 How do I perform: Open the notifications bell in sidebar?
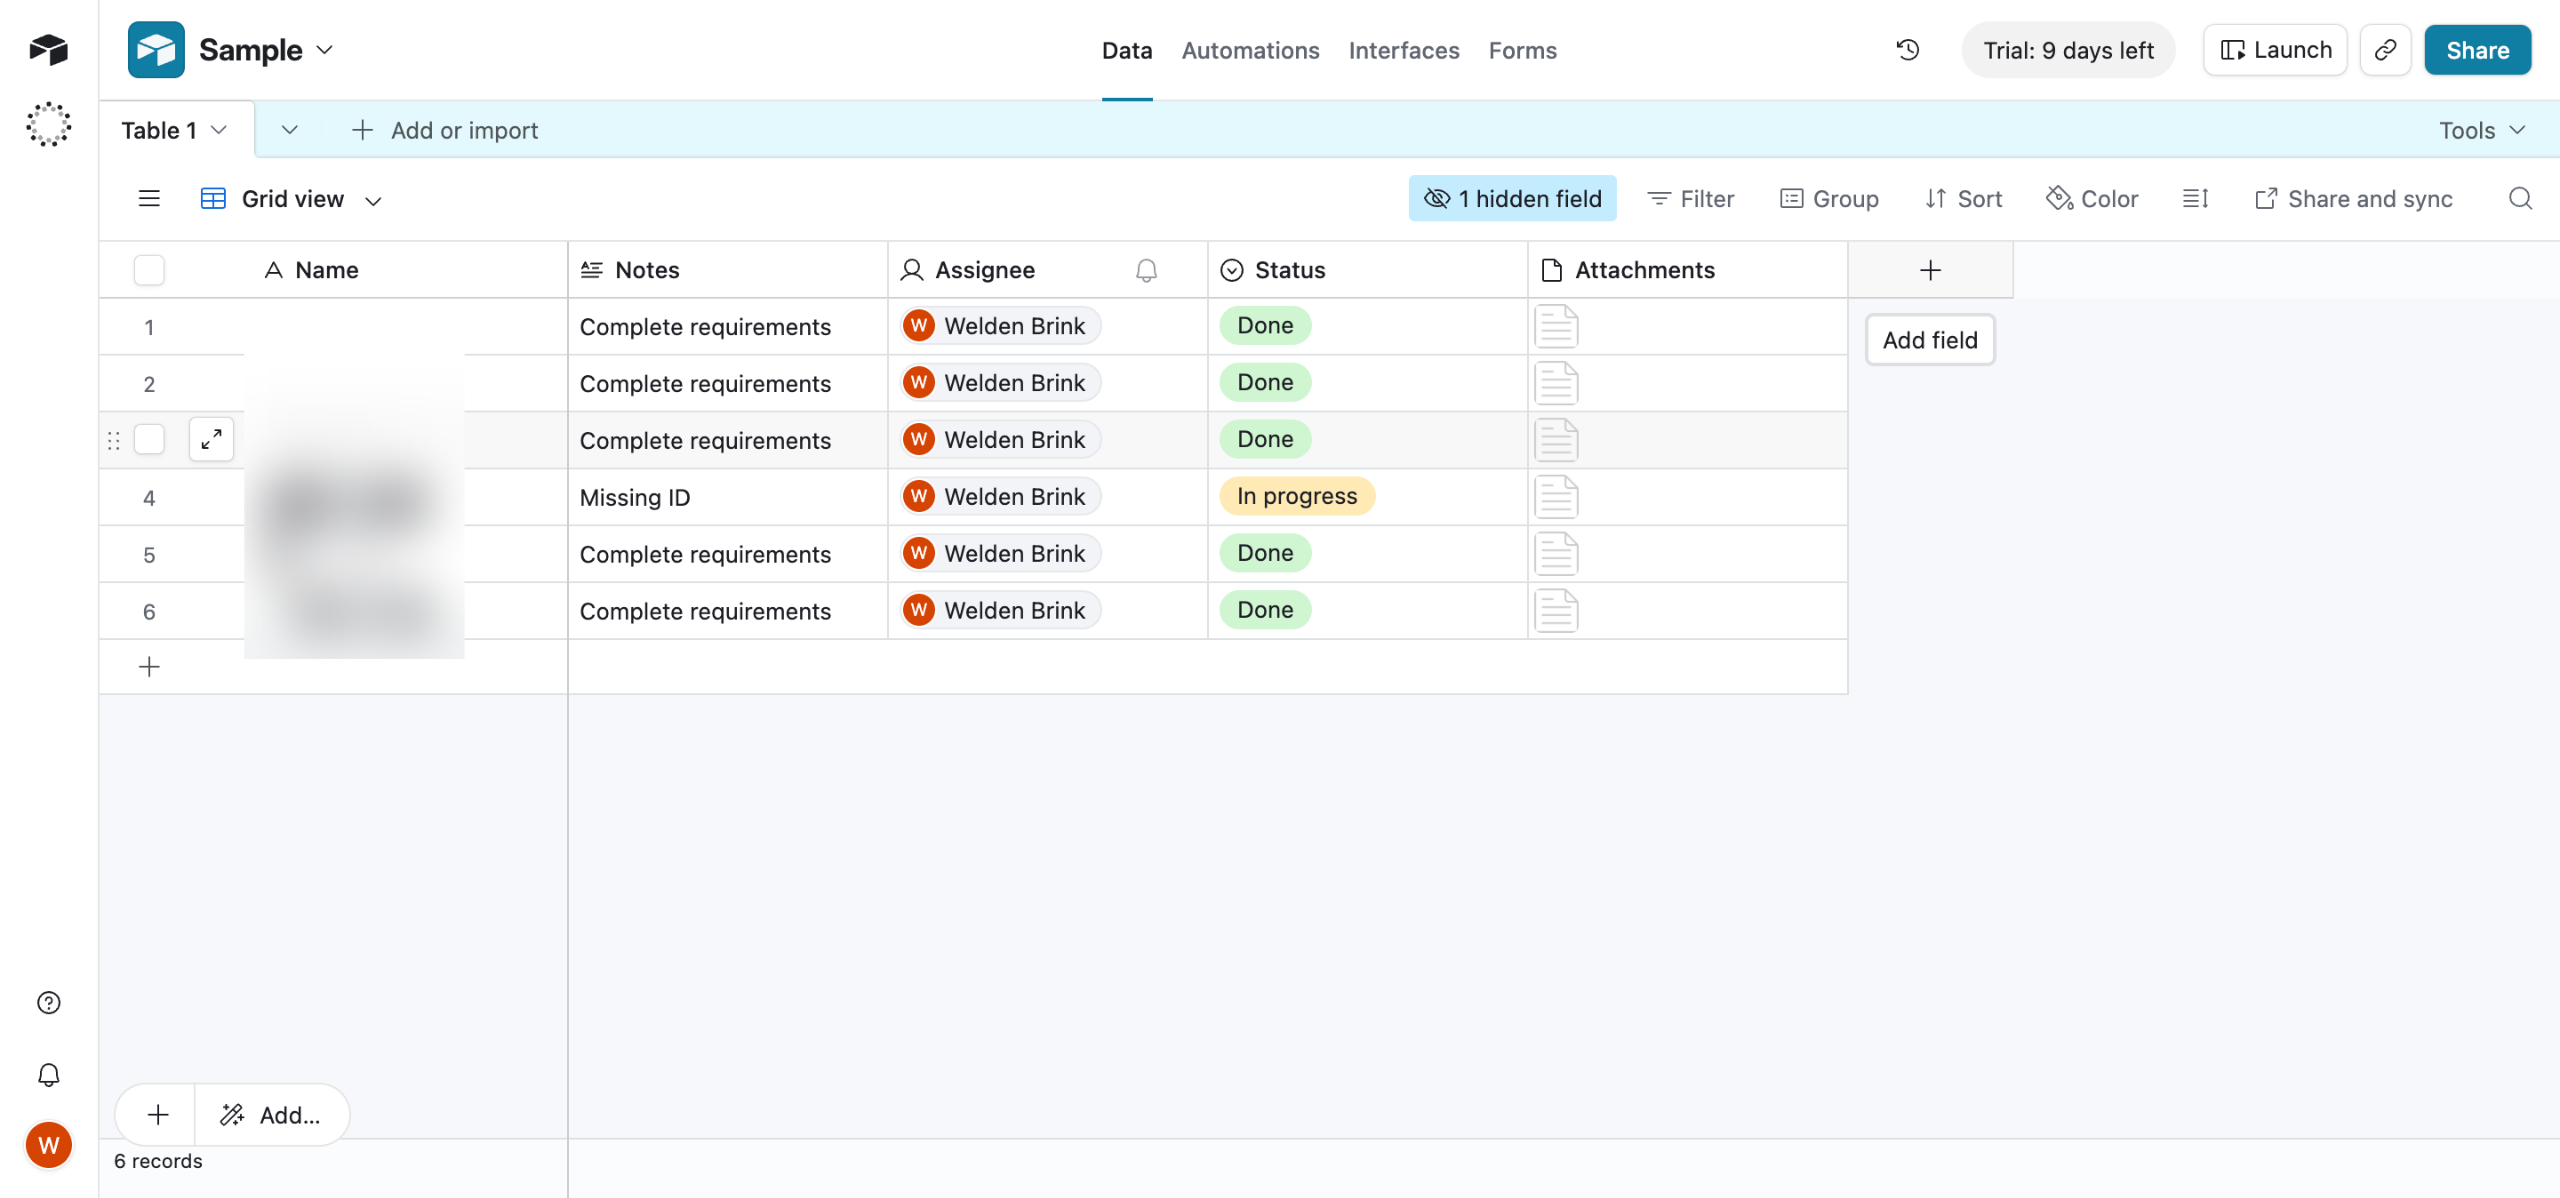48,1075
